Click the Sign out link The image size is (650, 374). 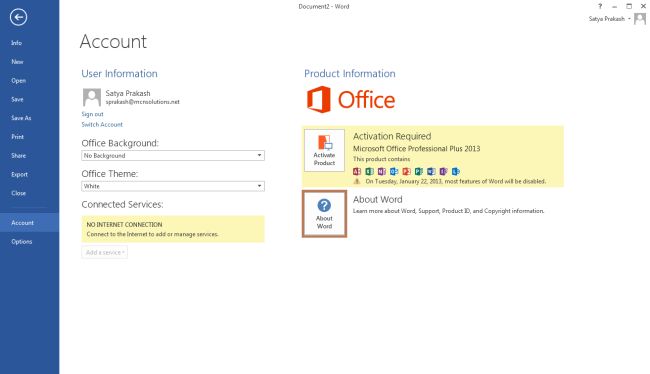(x=92, y=114)
